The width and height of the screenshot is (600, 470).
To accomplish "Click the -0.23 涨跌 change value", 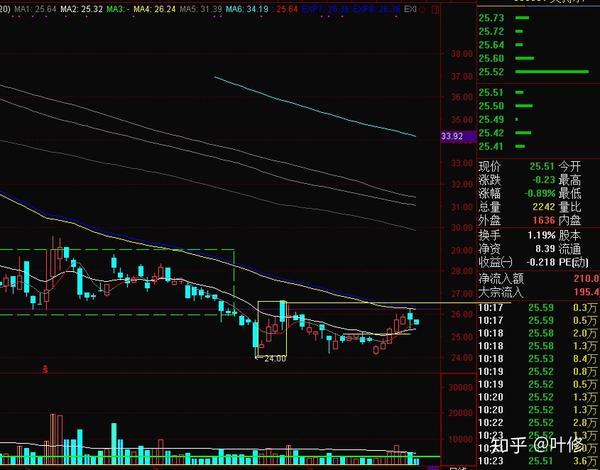I will pyautogui.click(x=543, y=180).
